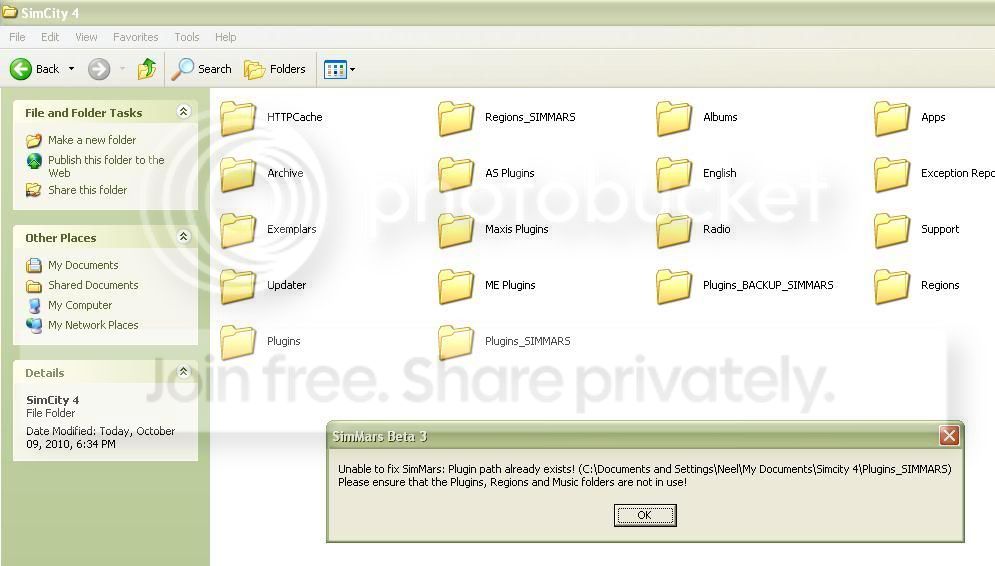Screen dimensions: 995x566
Task: Open the View menu
Action: click(x=86, y=37)
